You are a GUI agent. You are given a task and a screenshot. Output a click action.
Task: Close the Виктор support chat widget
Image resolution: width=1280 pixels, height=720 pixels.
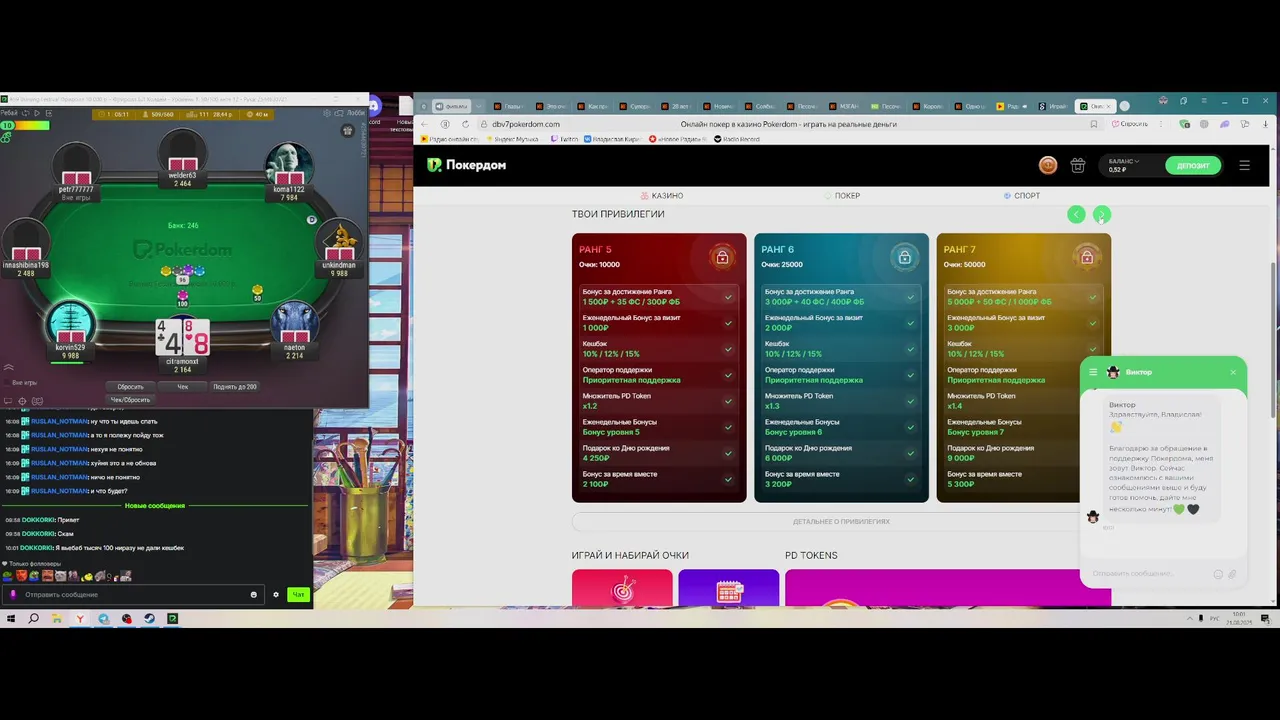pos(1233,372)
